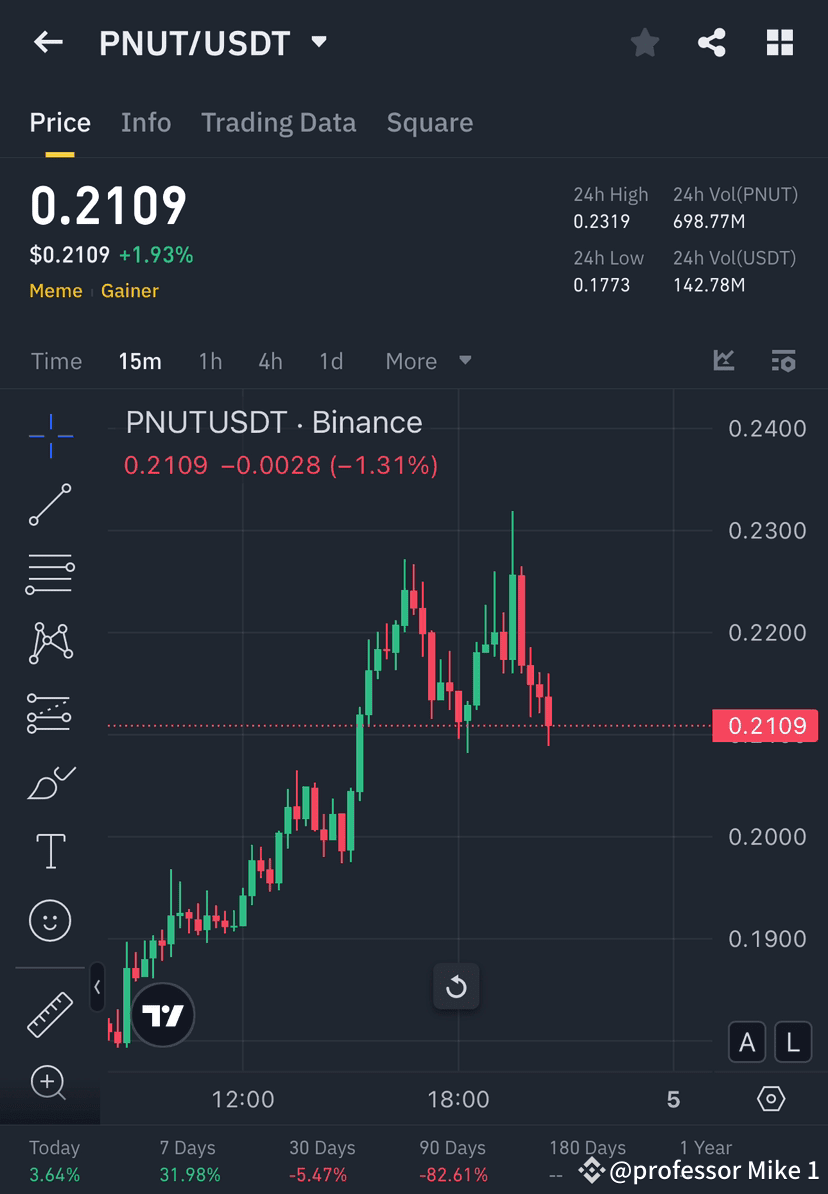Open the chart indicators panel icon

[784, 361]
